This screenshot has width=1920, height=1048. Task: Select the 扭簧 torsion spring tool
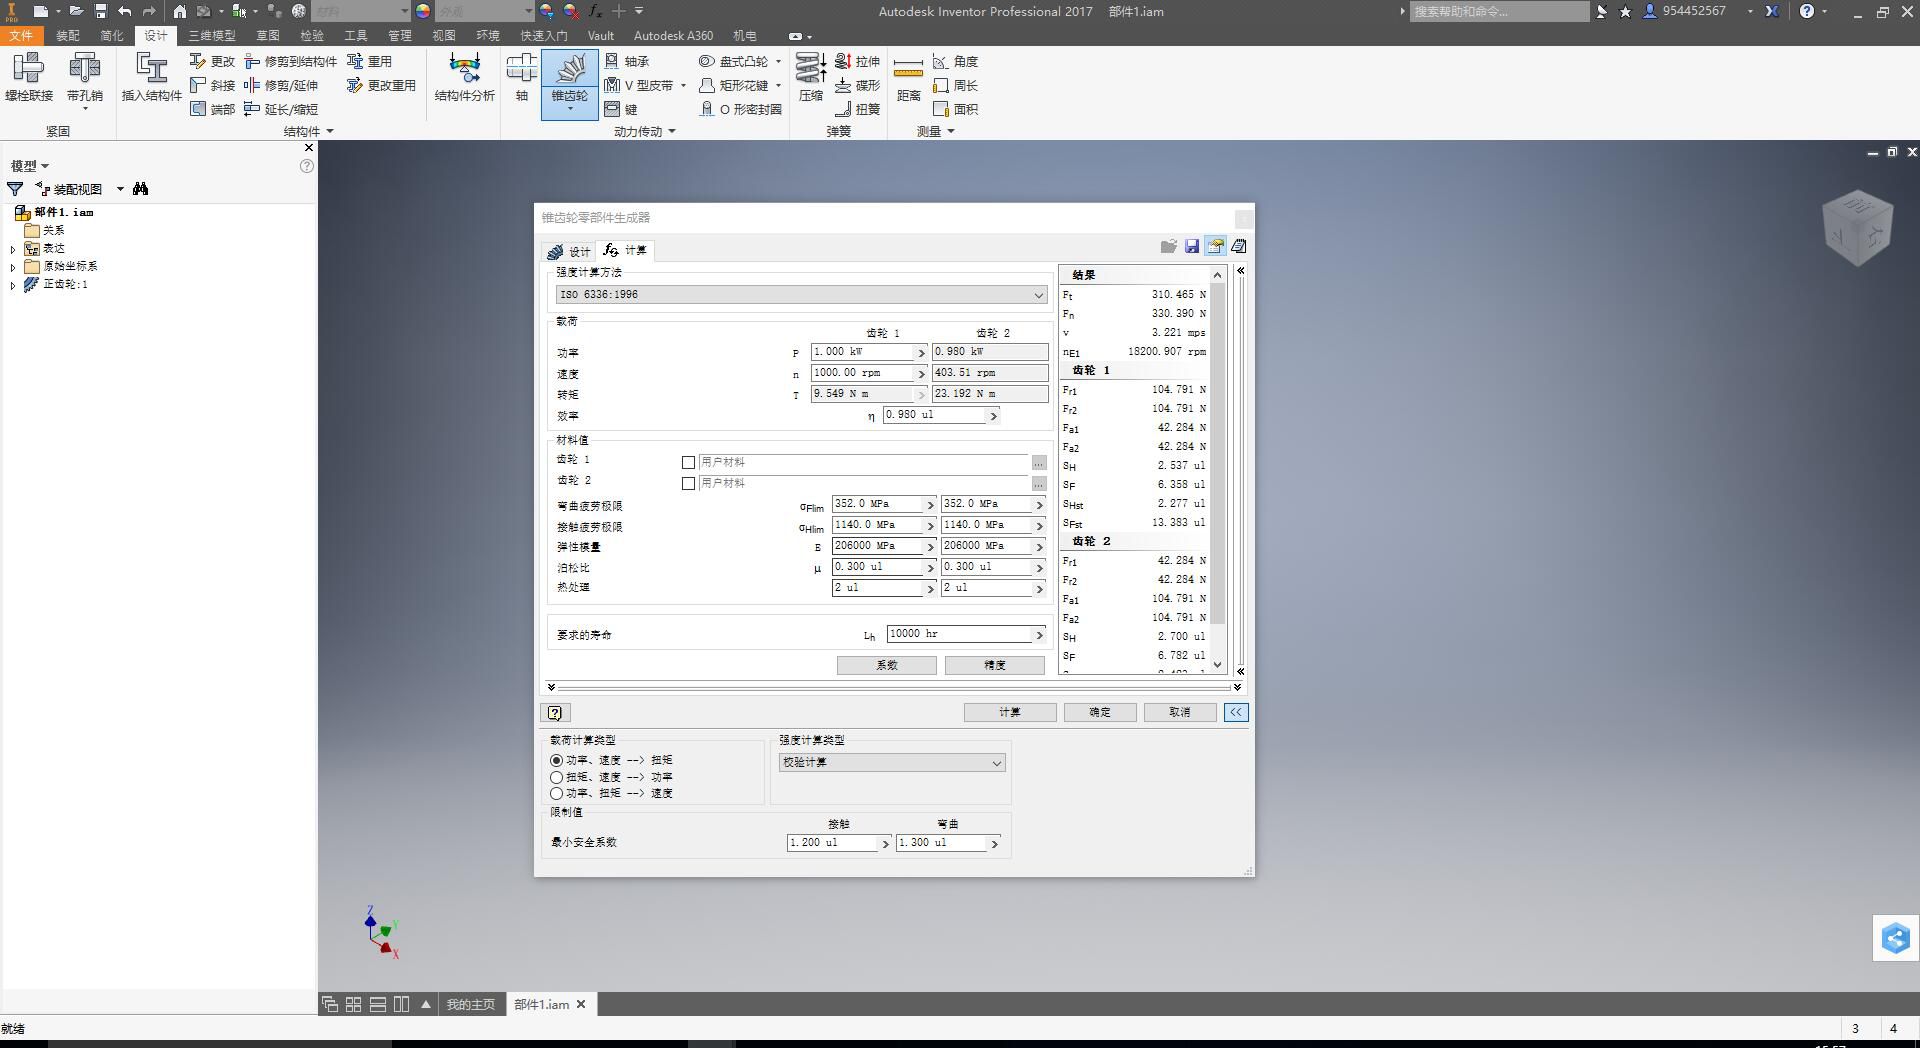(x=857, y=109)
